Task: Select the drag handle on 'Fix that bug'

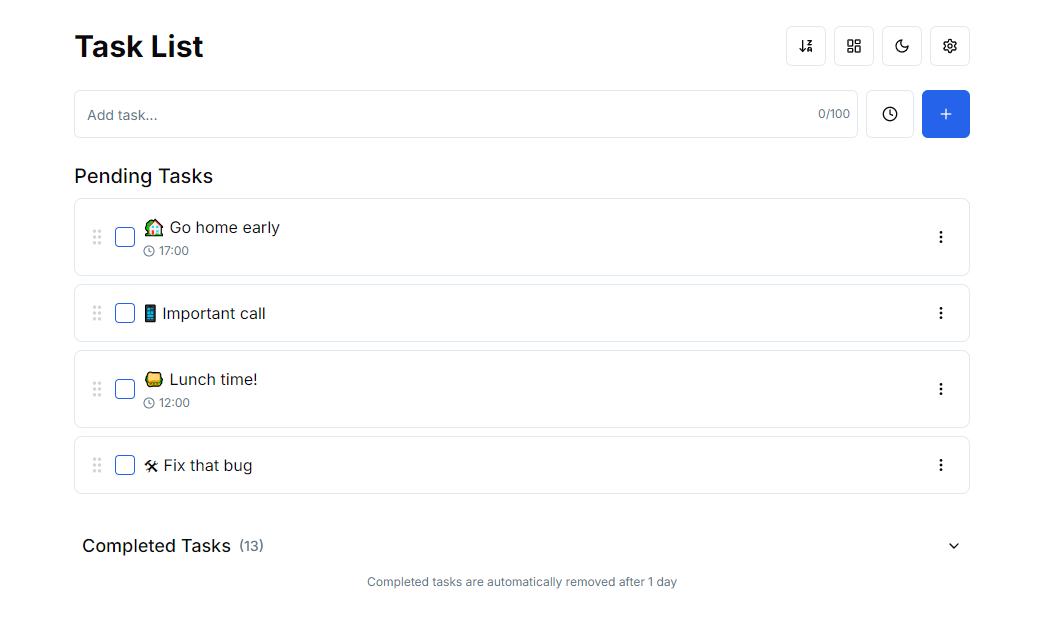Action: point(97,465)
